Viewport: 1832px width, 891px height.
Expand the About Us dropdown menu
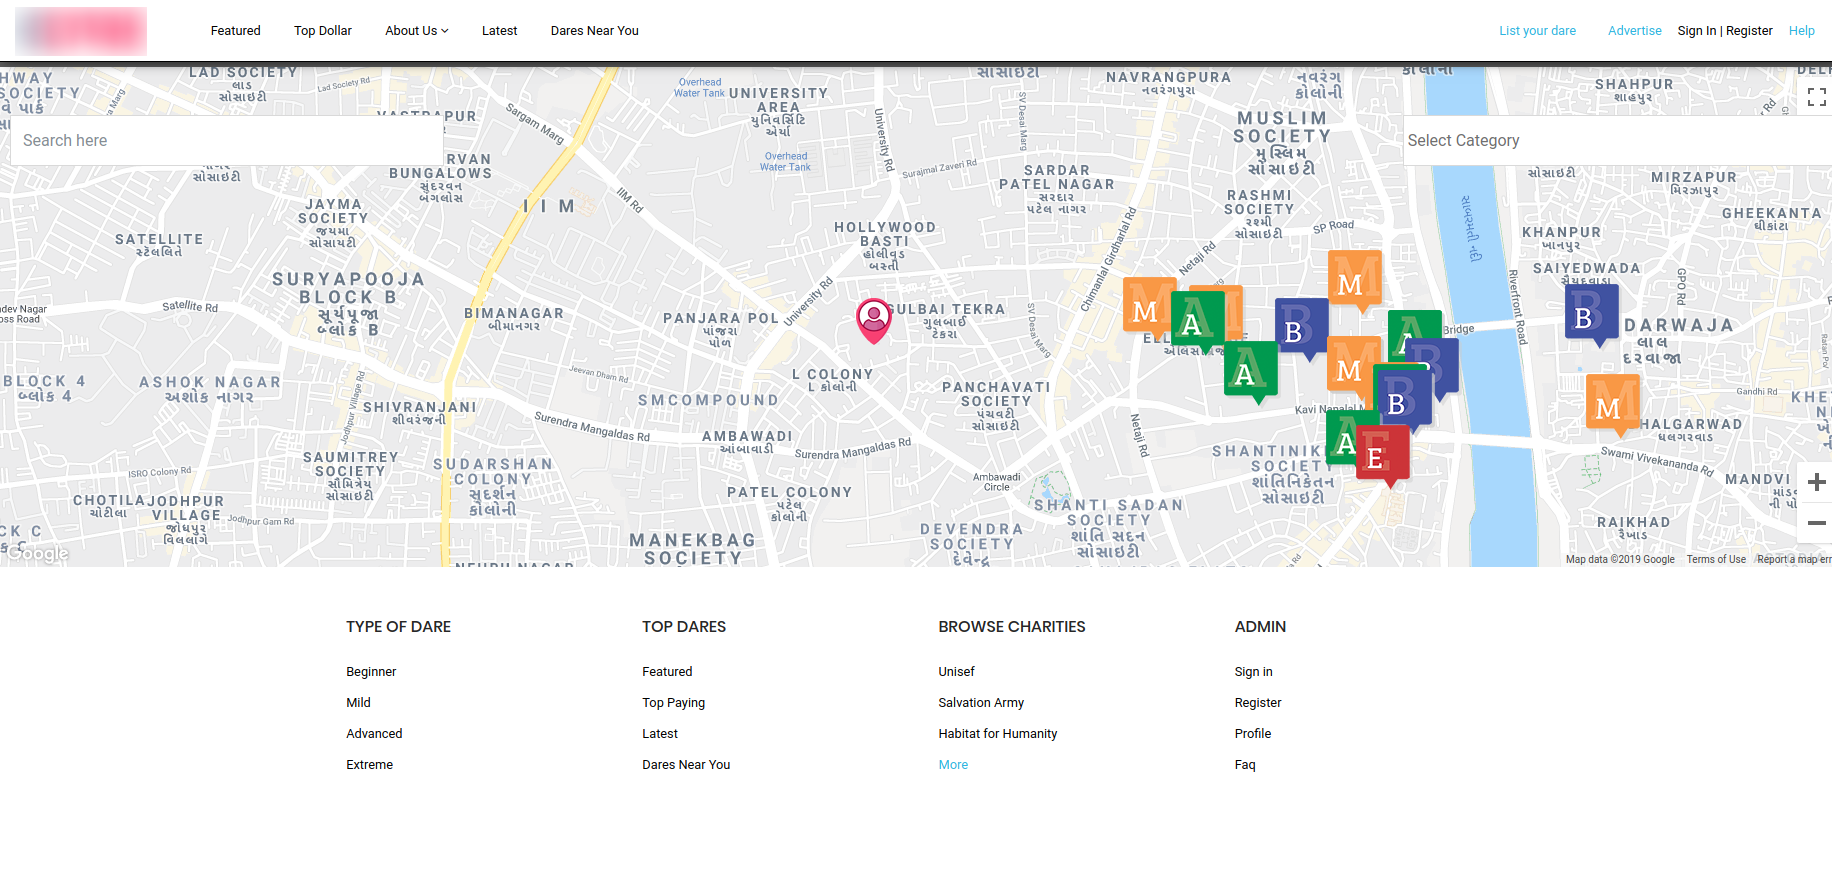click(x=416, y=31)
